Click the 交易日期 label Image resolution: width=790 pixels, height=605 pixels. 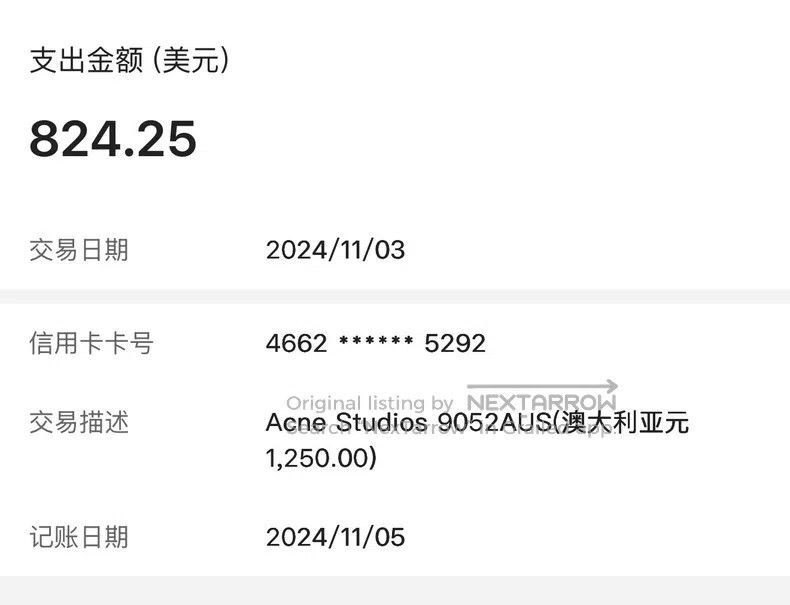pos(79,250)
